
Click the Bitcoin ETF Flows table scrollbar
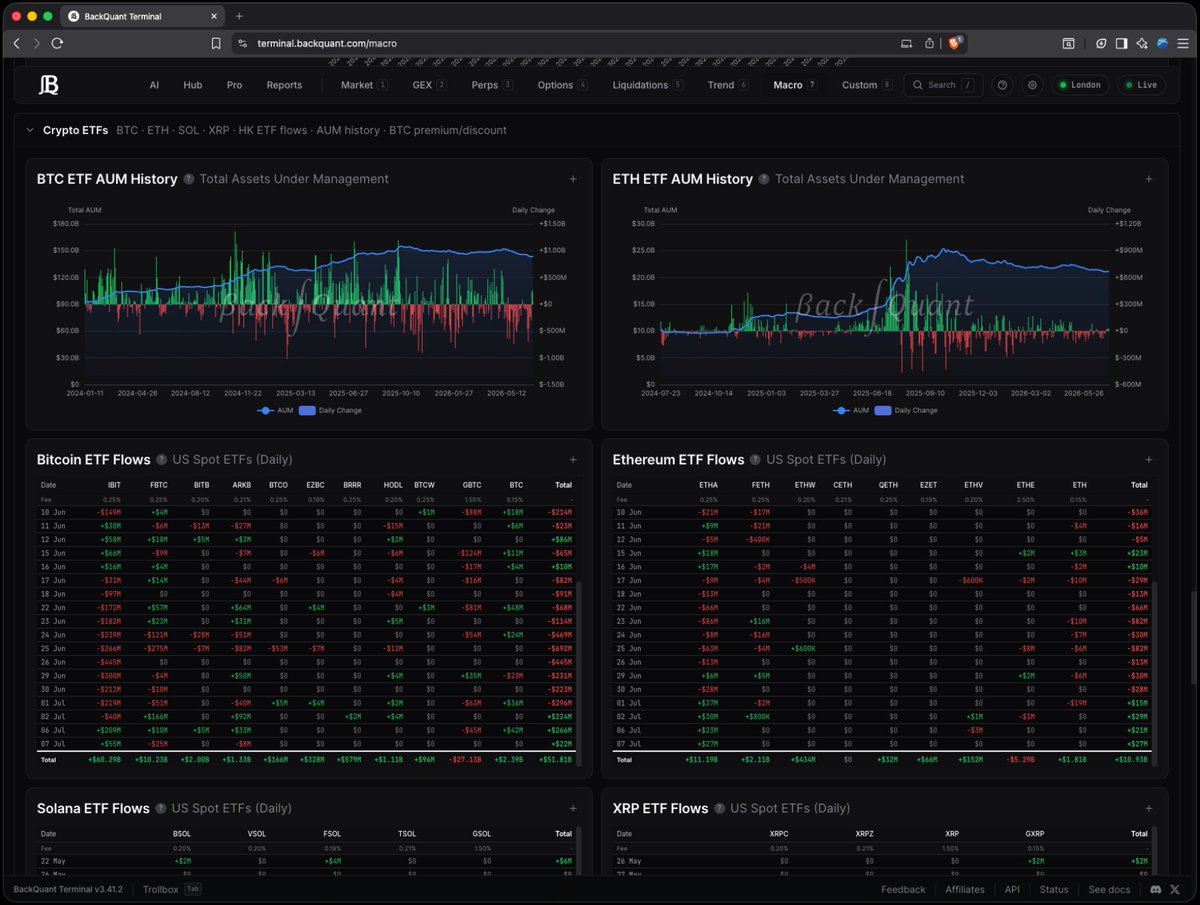pos(578,672)
